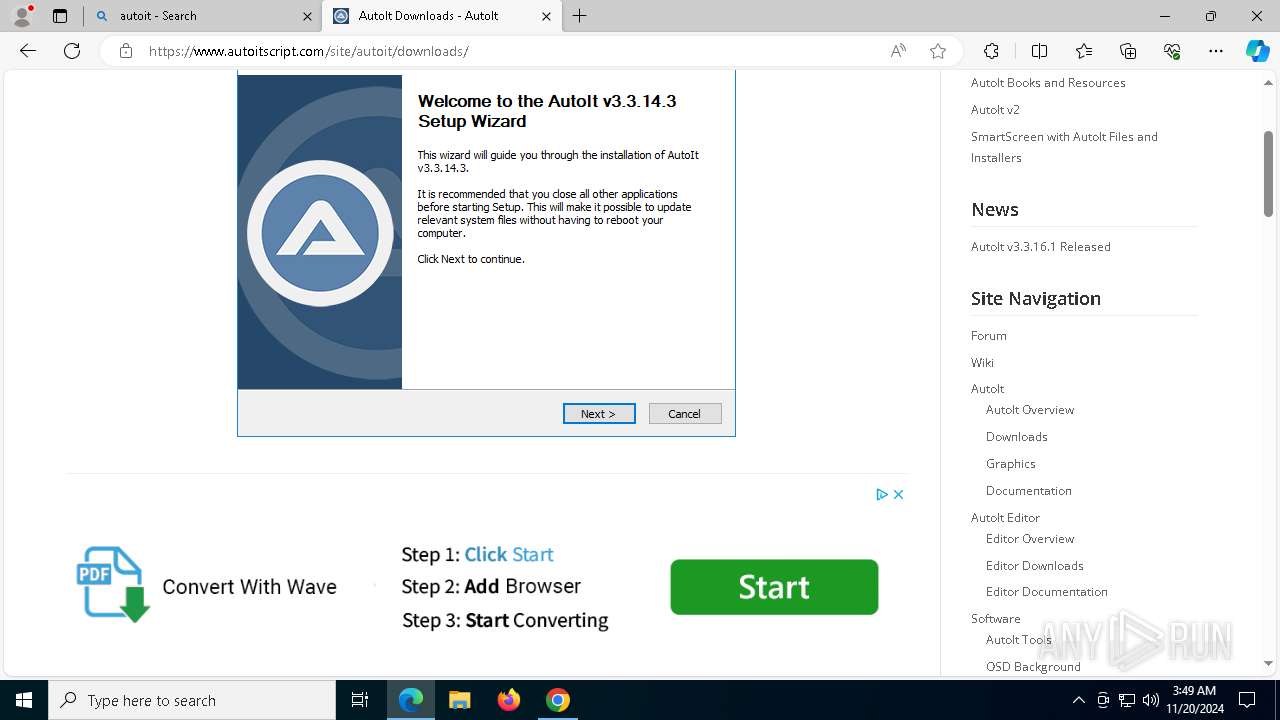Refresh the AutoIt Downloads page
The width and height of the screenshot is (1280, 720).
coord(72,51)
